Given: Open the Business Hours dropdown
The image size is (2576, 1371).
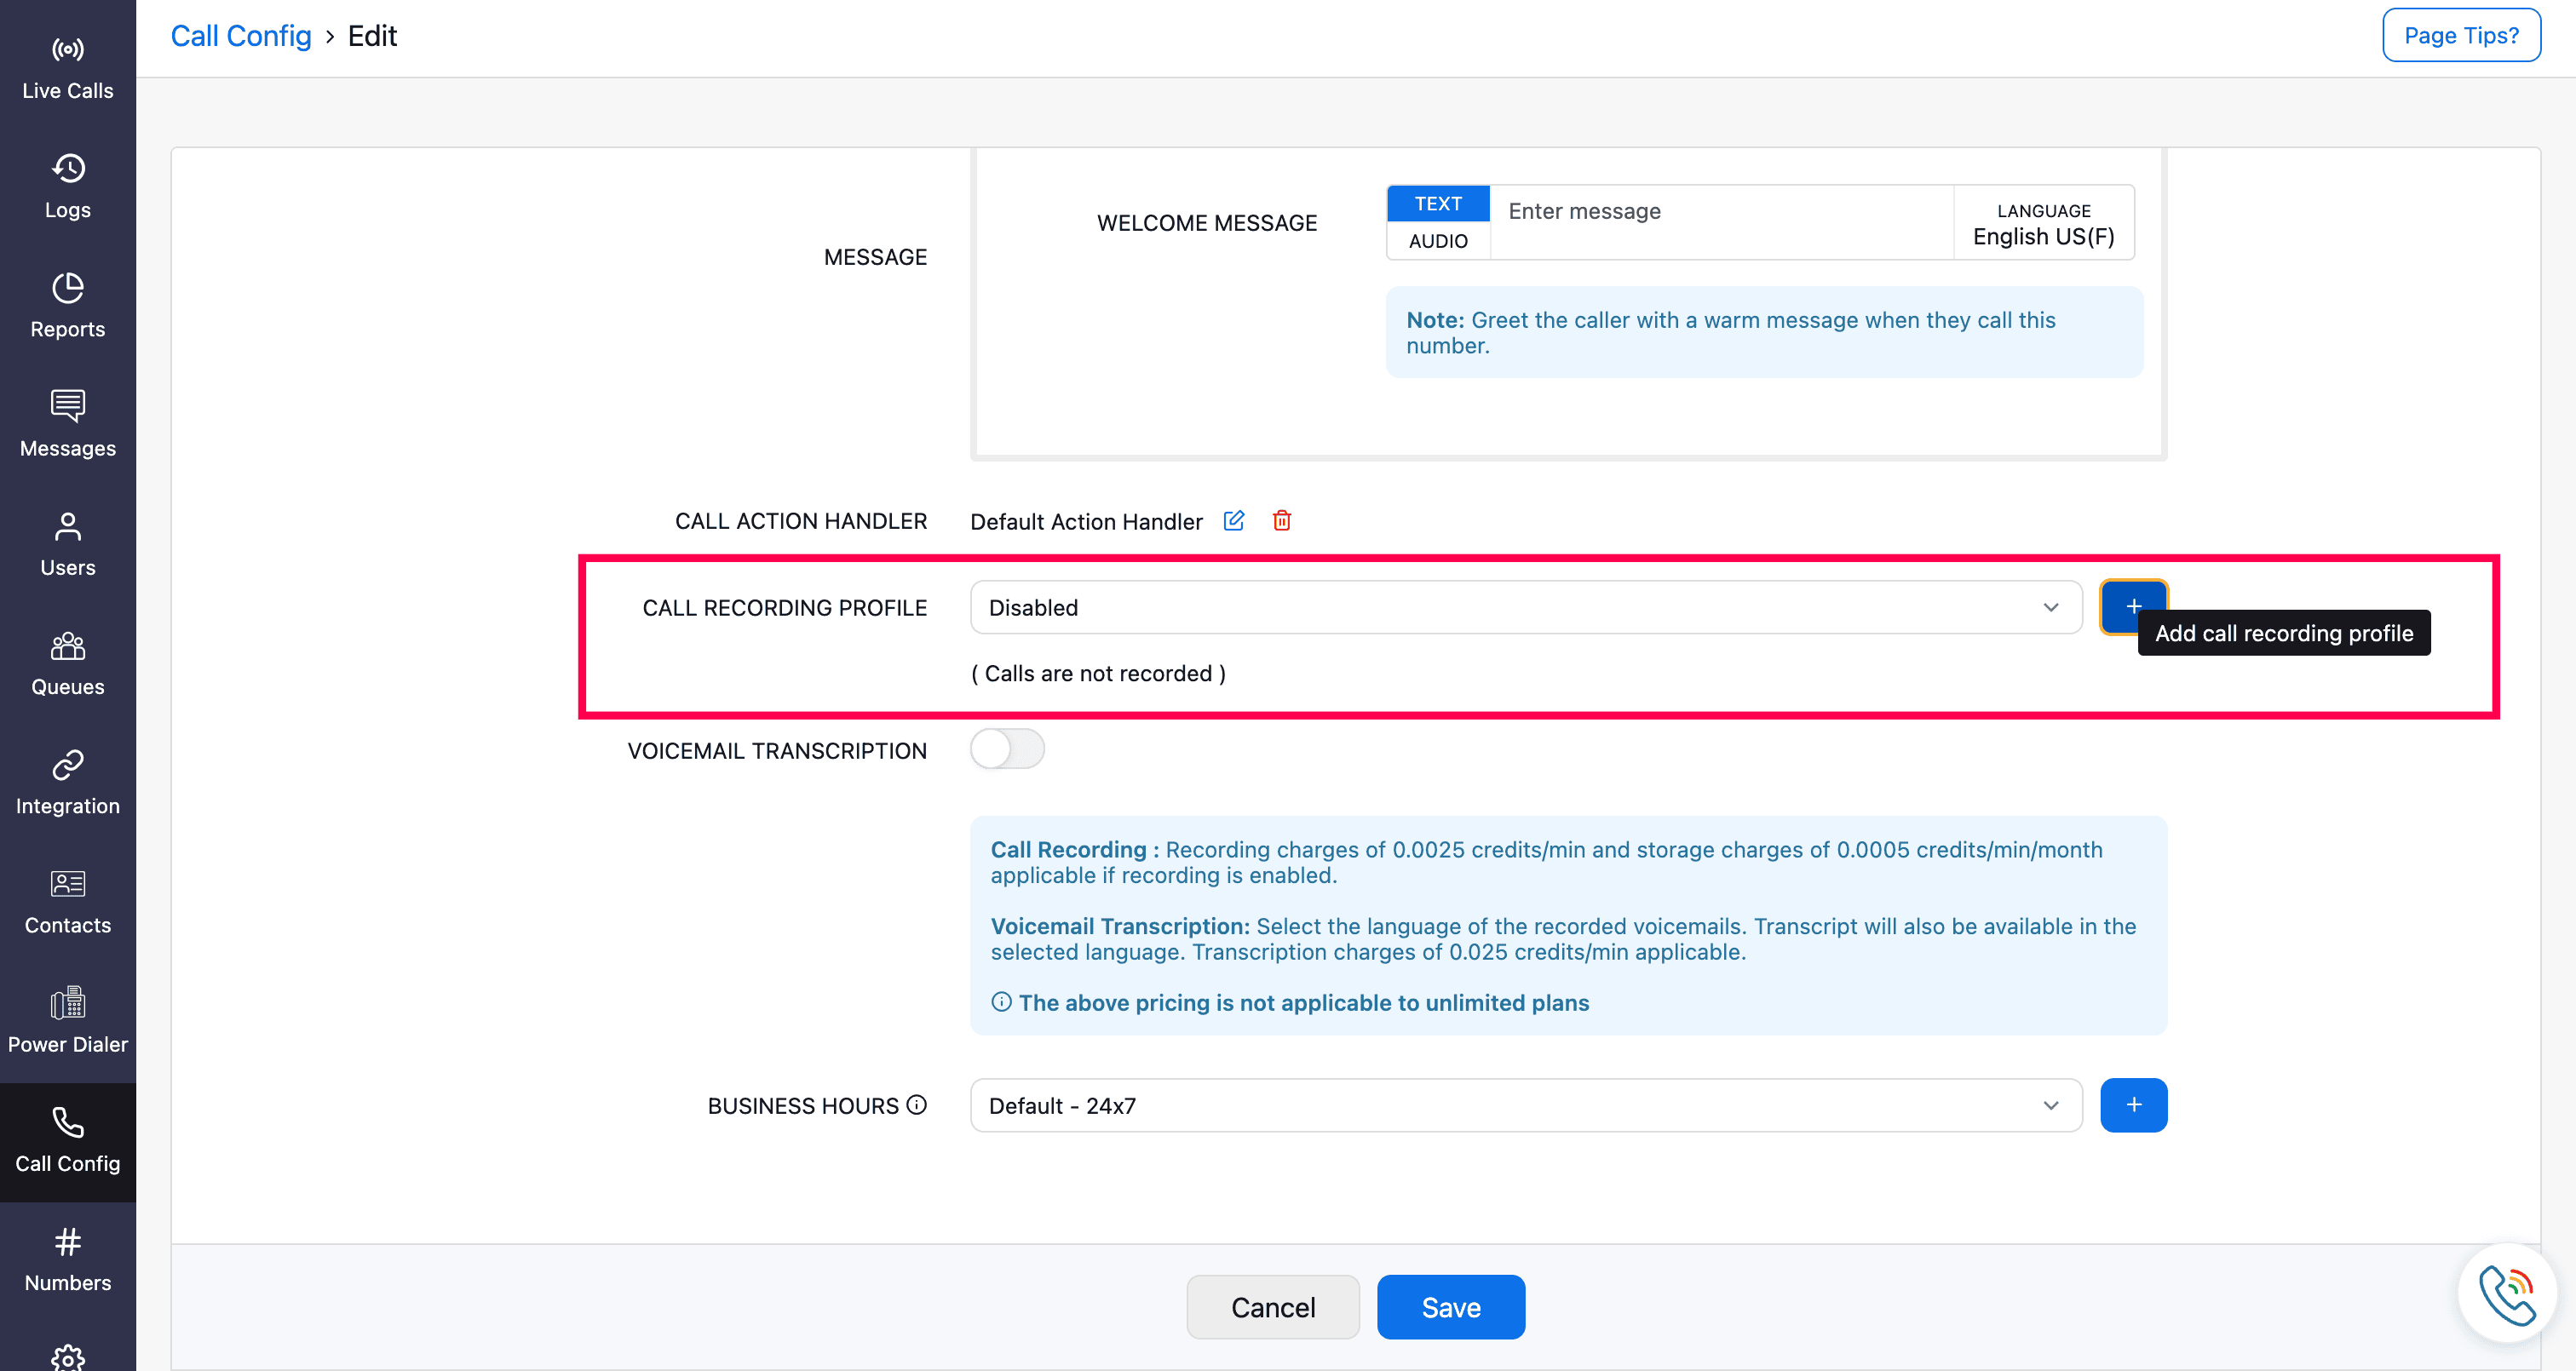Looking at the screenshot, I should pos(1525,1106).
